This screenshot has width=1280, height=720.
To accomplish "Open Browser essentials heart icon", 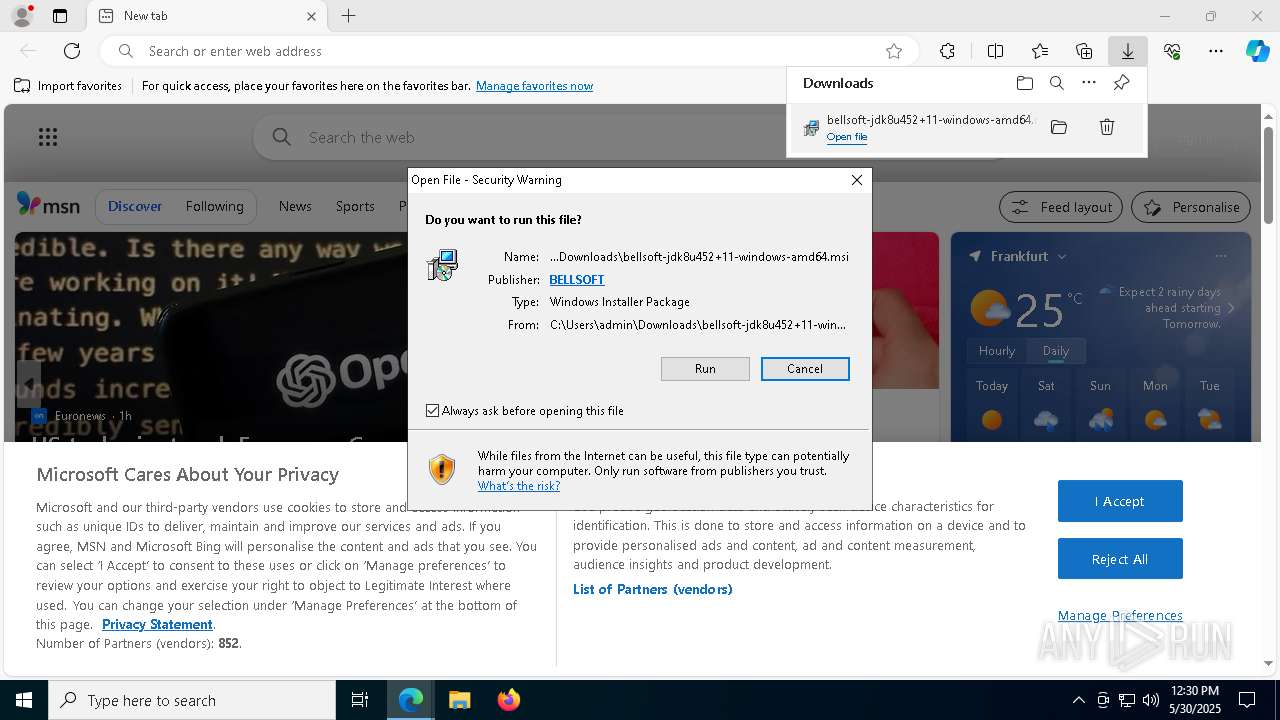I will tap(1172, 51).
